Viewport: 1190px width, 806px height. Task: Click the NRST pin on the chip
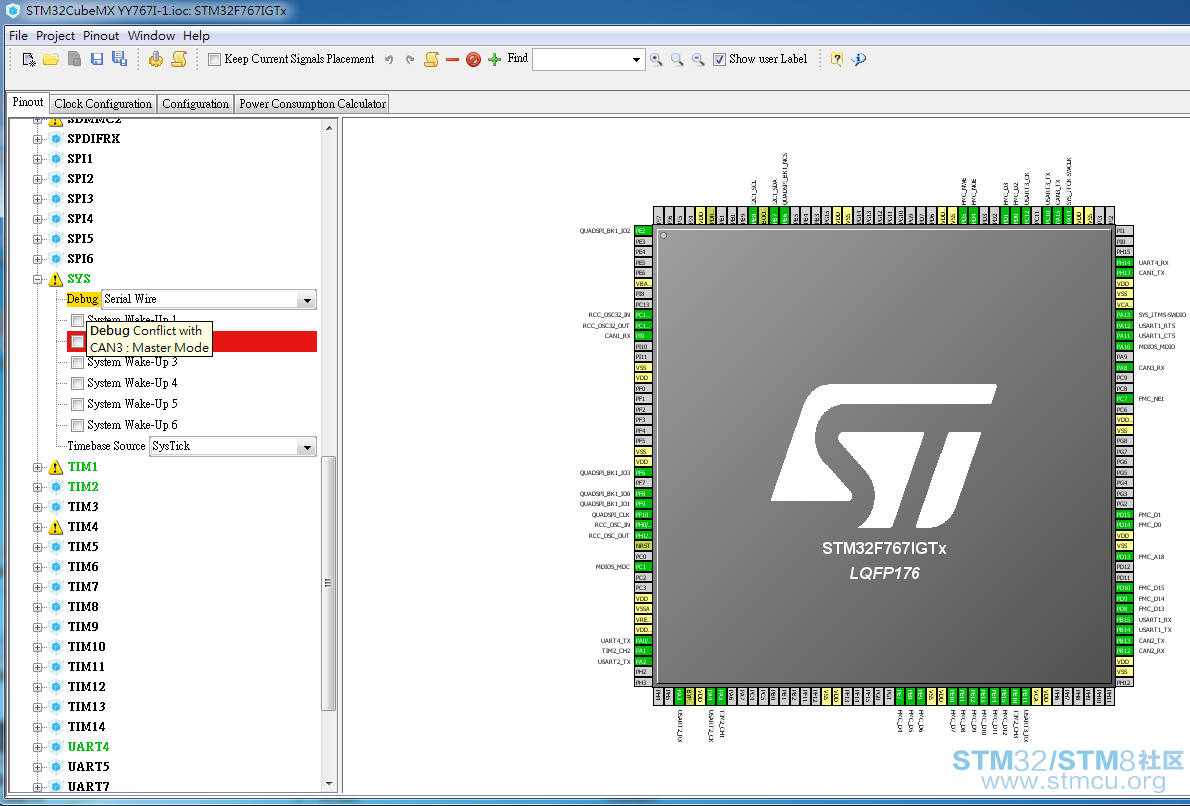pos(643,546)
